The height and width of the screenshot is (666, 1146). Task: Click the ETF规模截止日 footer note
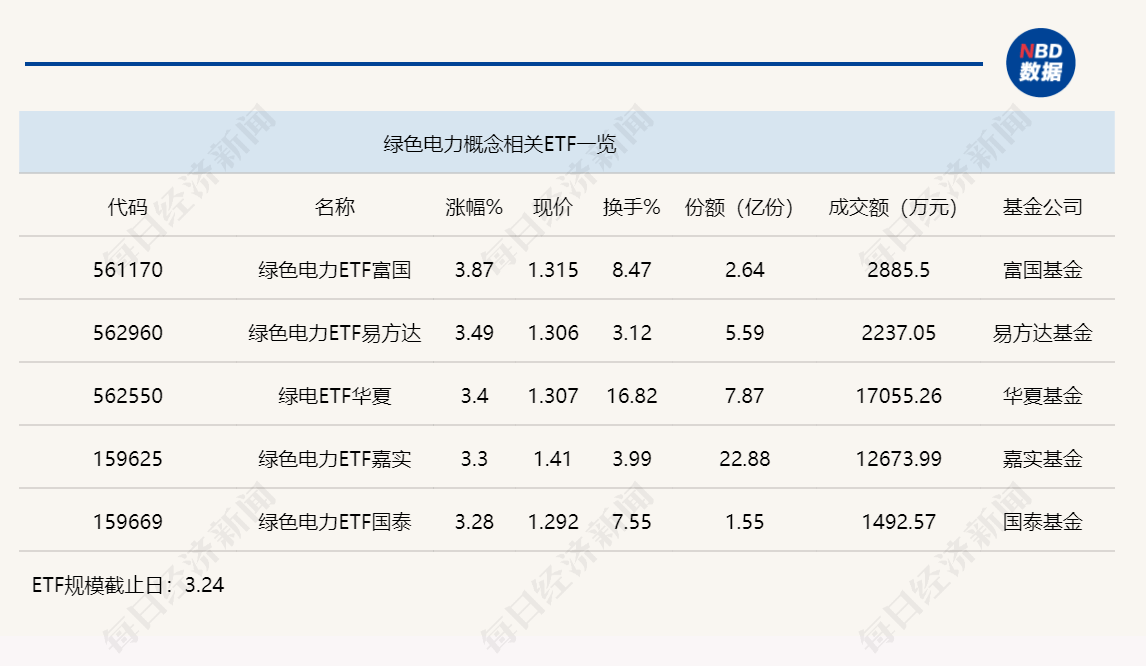(128, 585)
